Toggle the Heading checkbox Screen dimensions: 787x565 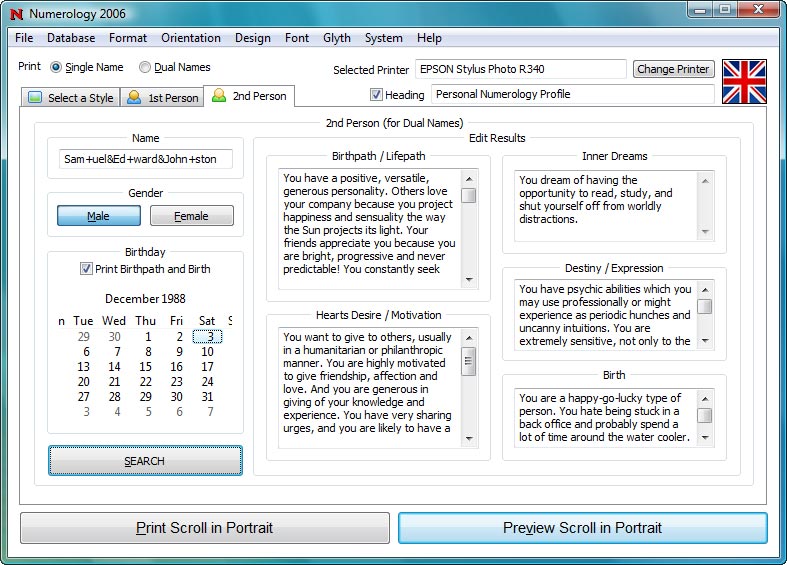point(376,94)
